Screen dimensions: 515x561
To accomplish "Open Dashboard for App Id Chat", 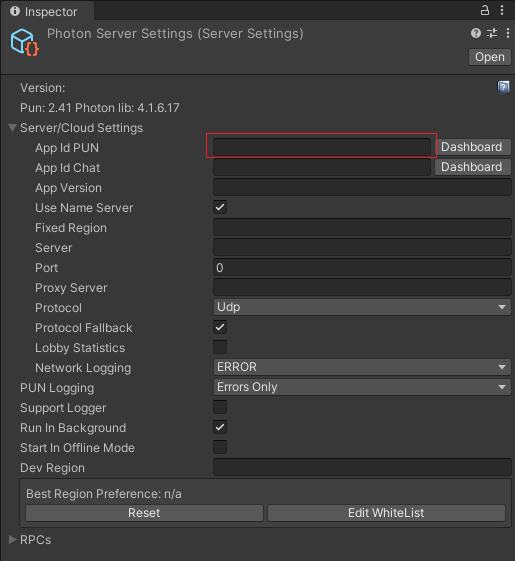I will tap(472, 167).
